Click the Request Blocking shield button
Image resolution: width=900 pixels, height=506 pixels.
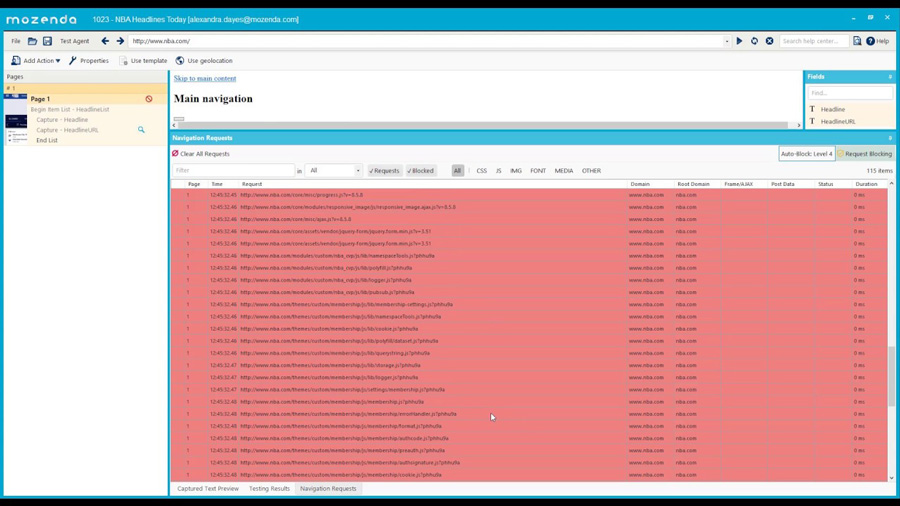(864, 154)
